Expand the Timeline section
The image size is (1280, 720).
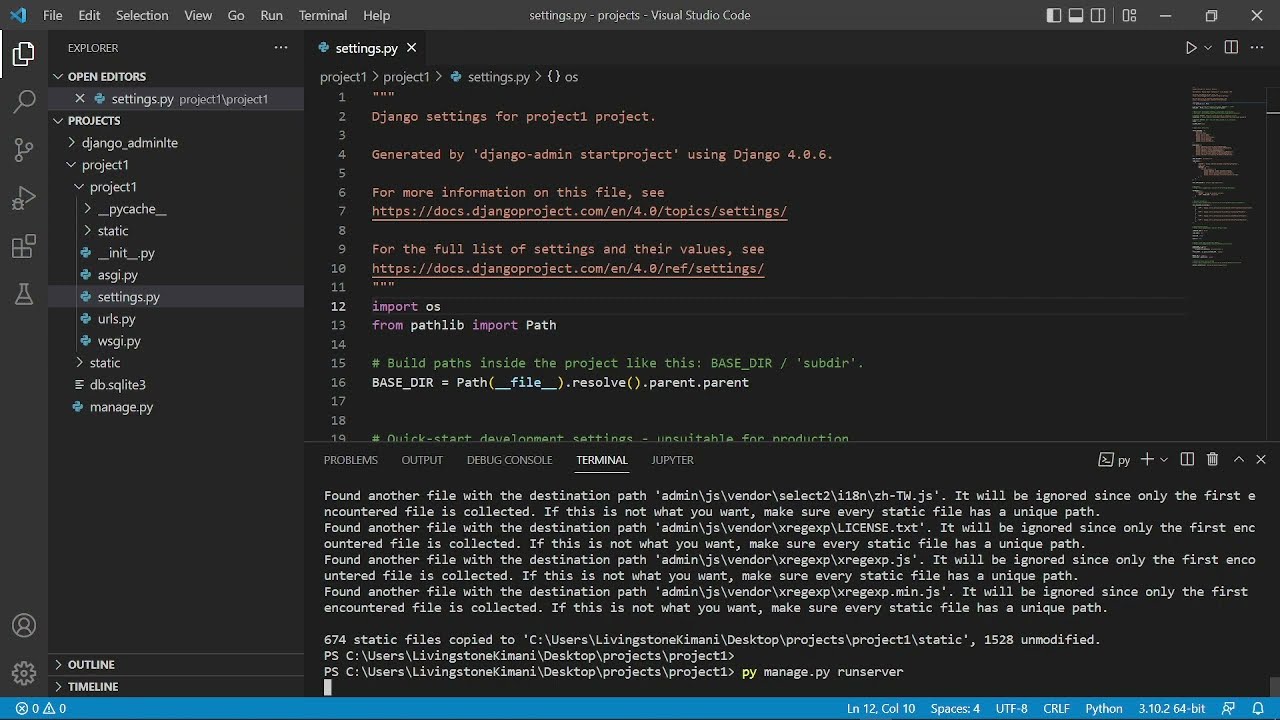176,686
